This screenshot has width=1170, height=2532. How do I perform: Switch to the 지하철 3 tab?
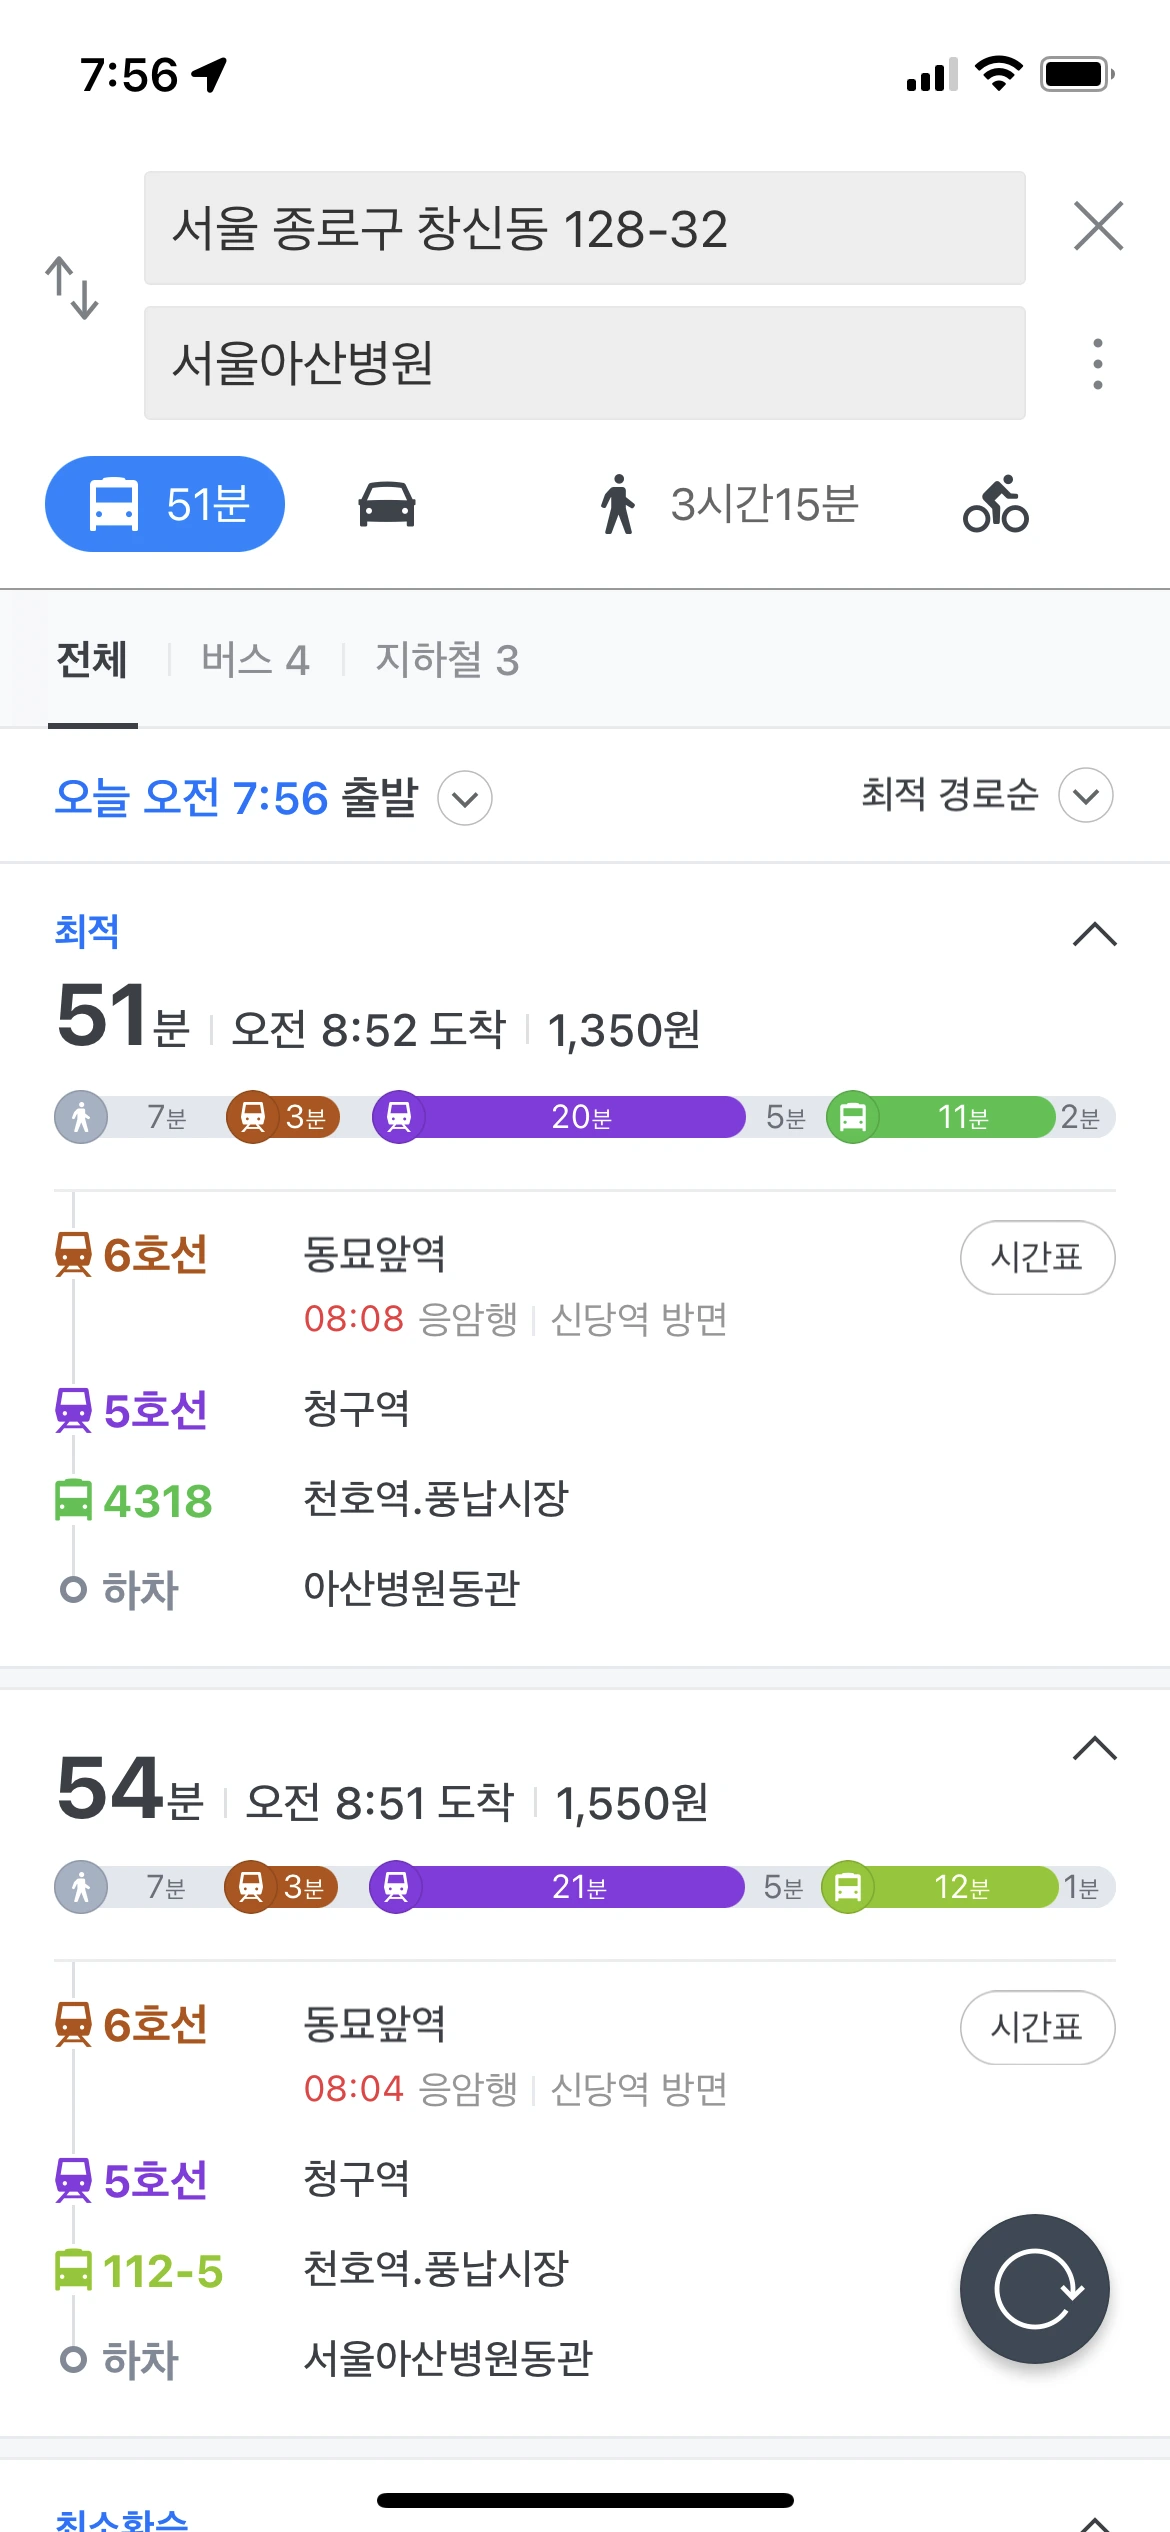(x=447, y=660)
